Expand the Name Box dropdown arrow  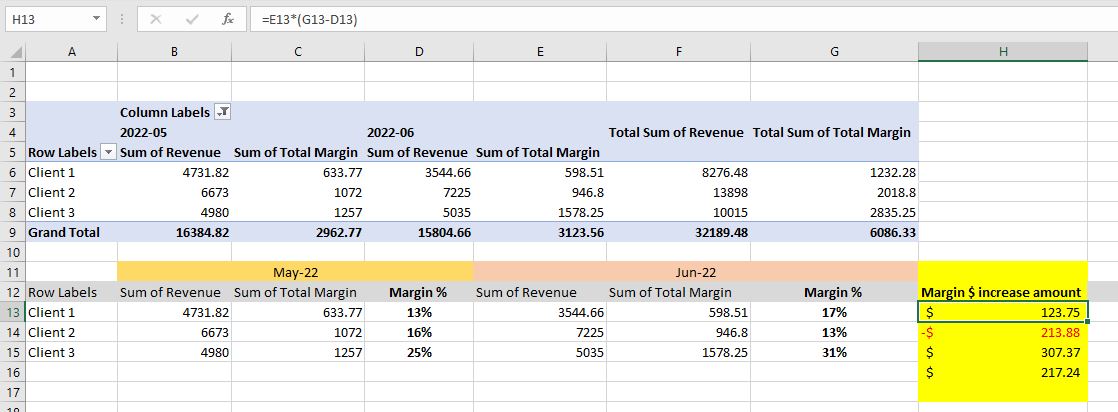pos(95,19)
